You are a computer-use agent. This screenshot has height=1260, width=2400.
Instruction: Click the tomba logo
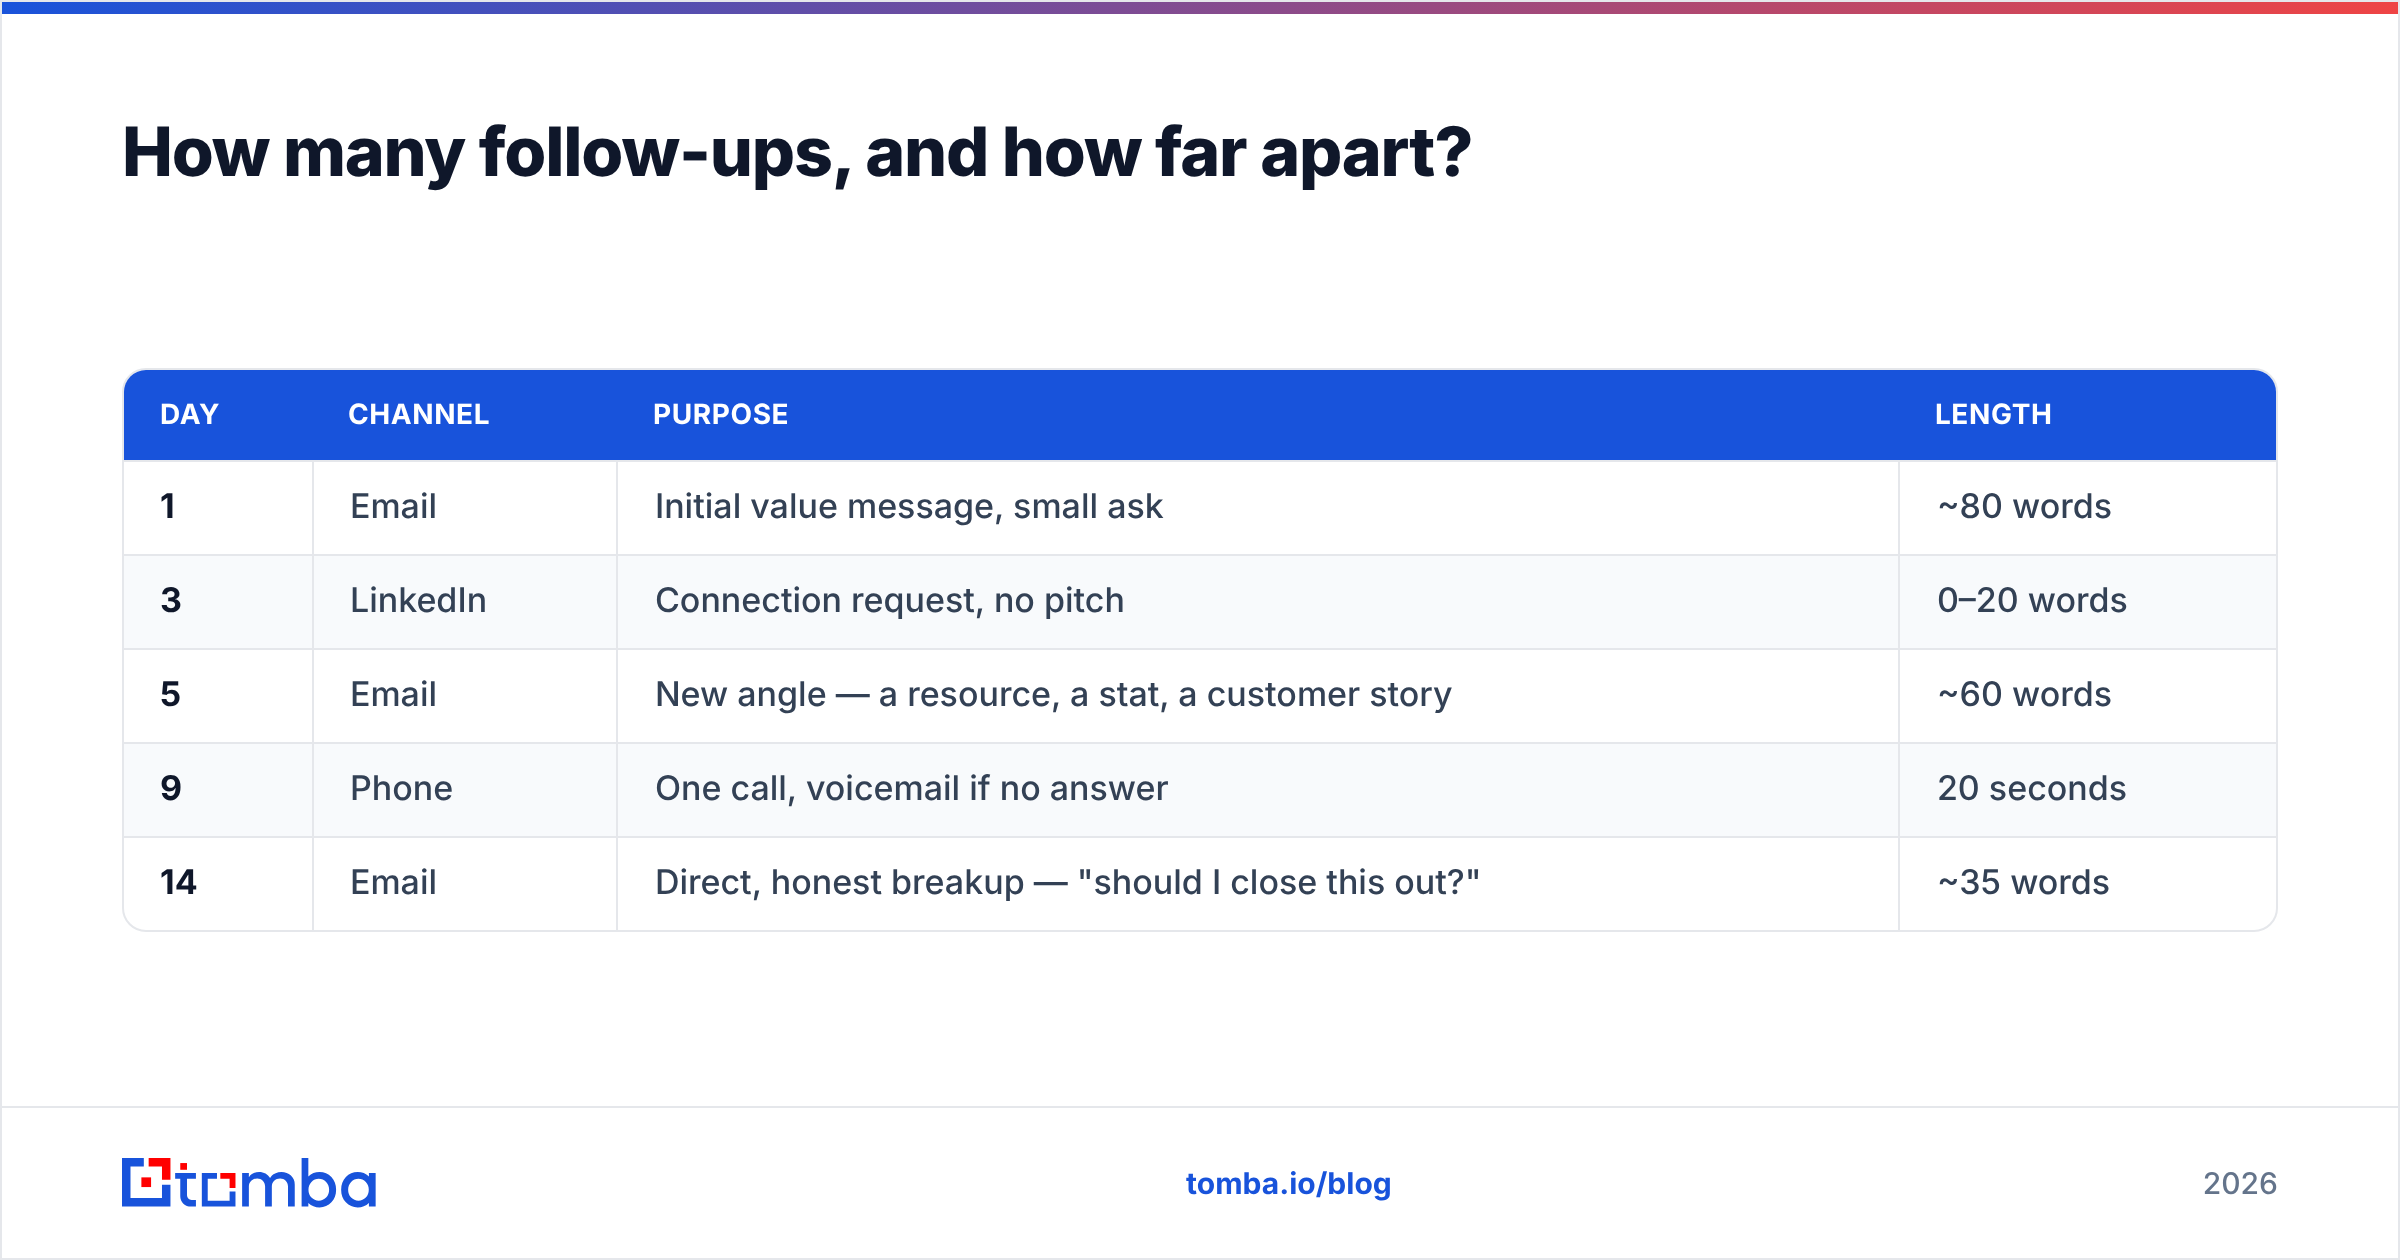point(249,1183)
